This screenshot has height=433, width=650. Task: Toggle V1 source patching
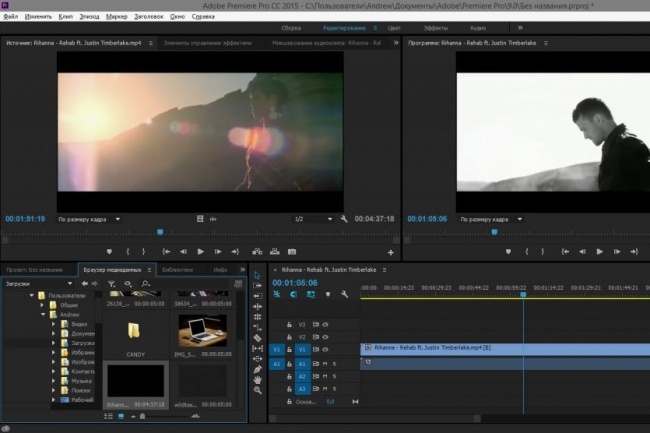pos(276,350)
